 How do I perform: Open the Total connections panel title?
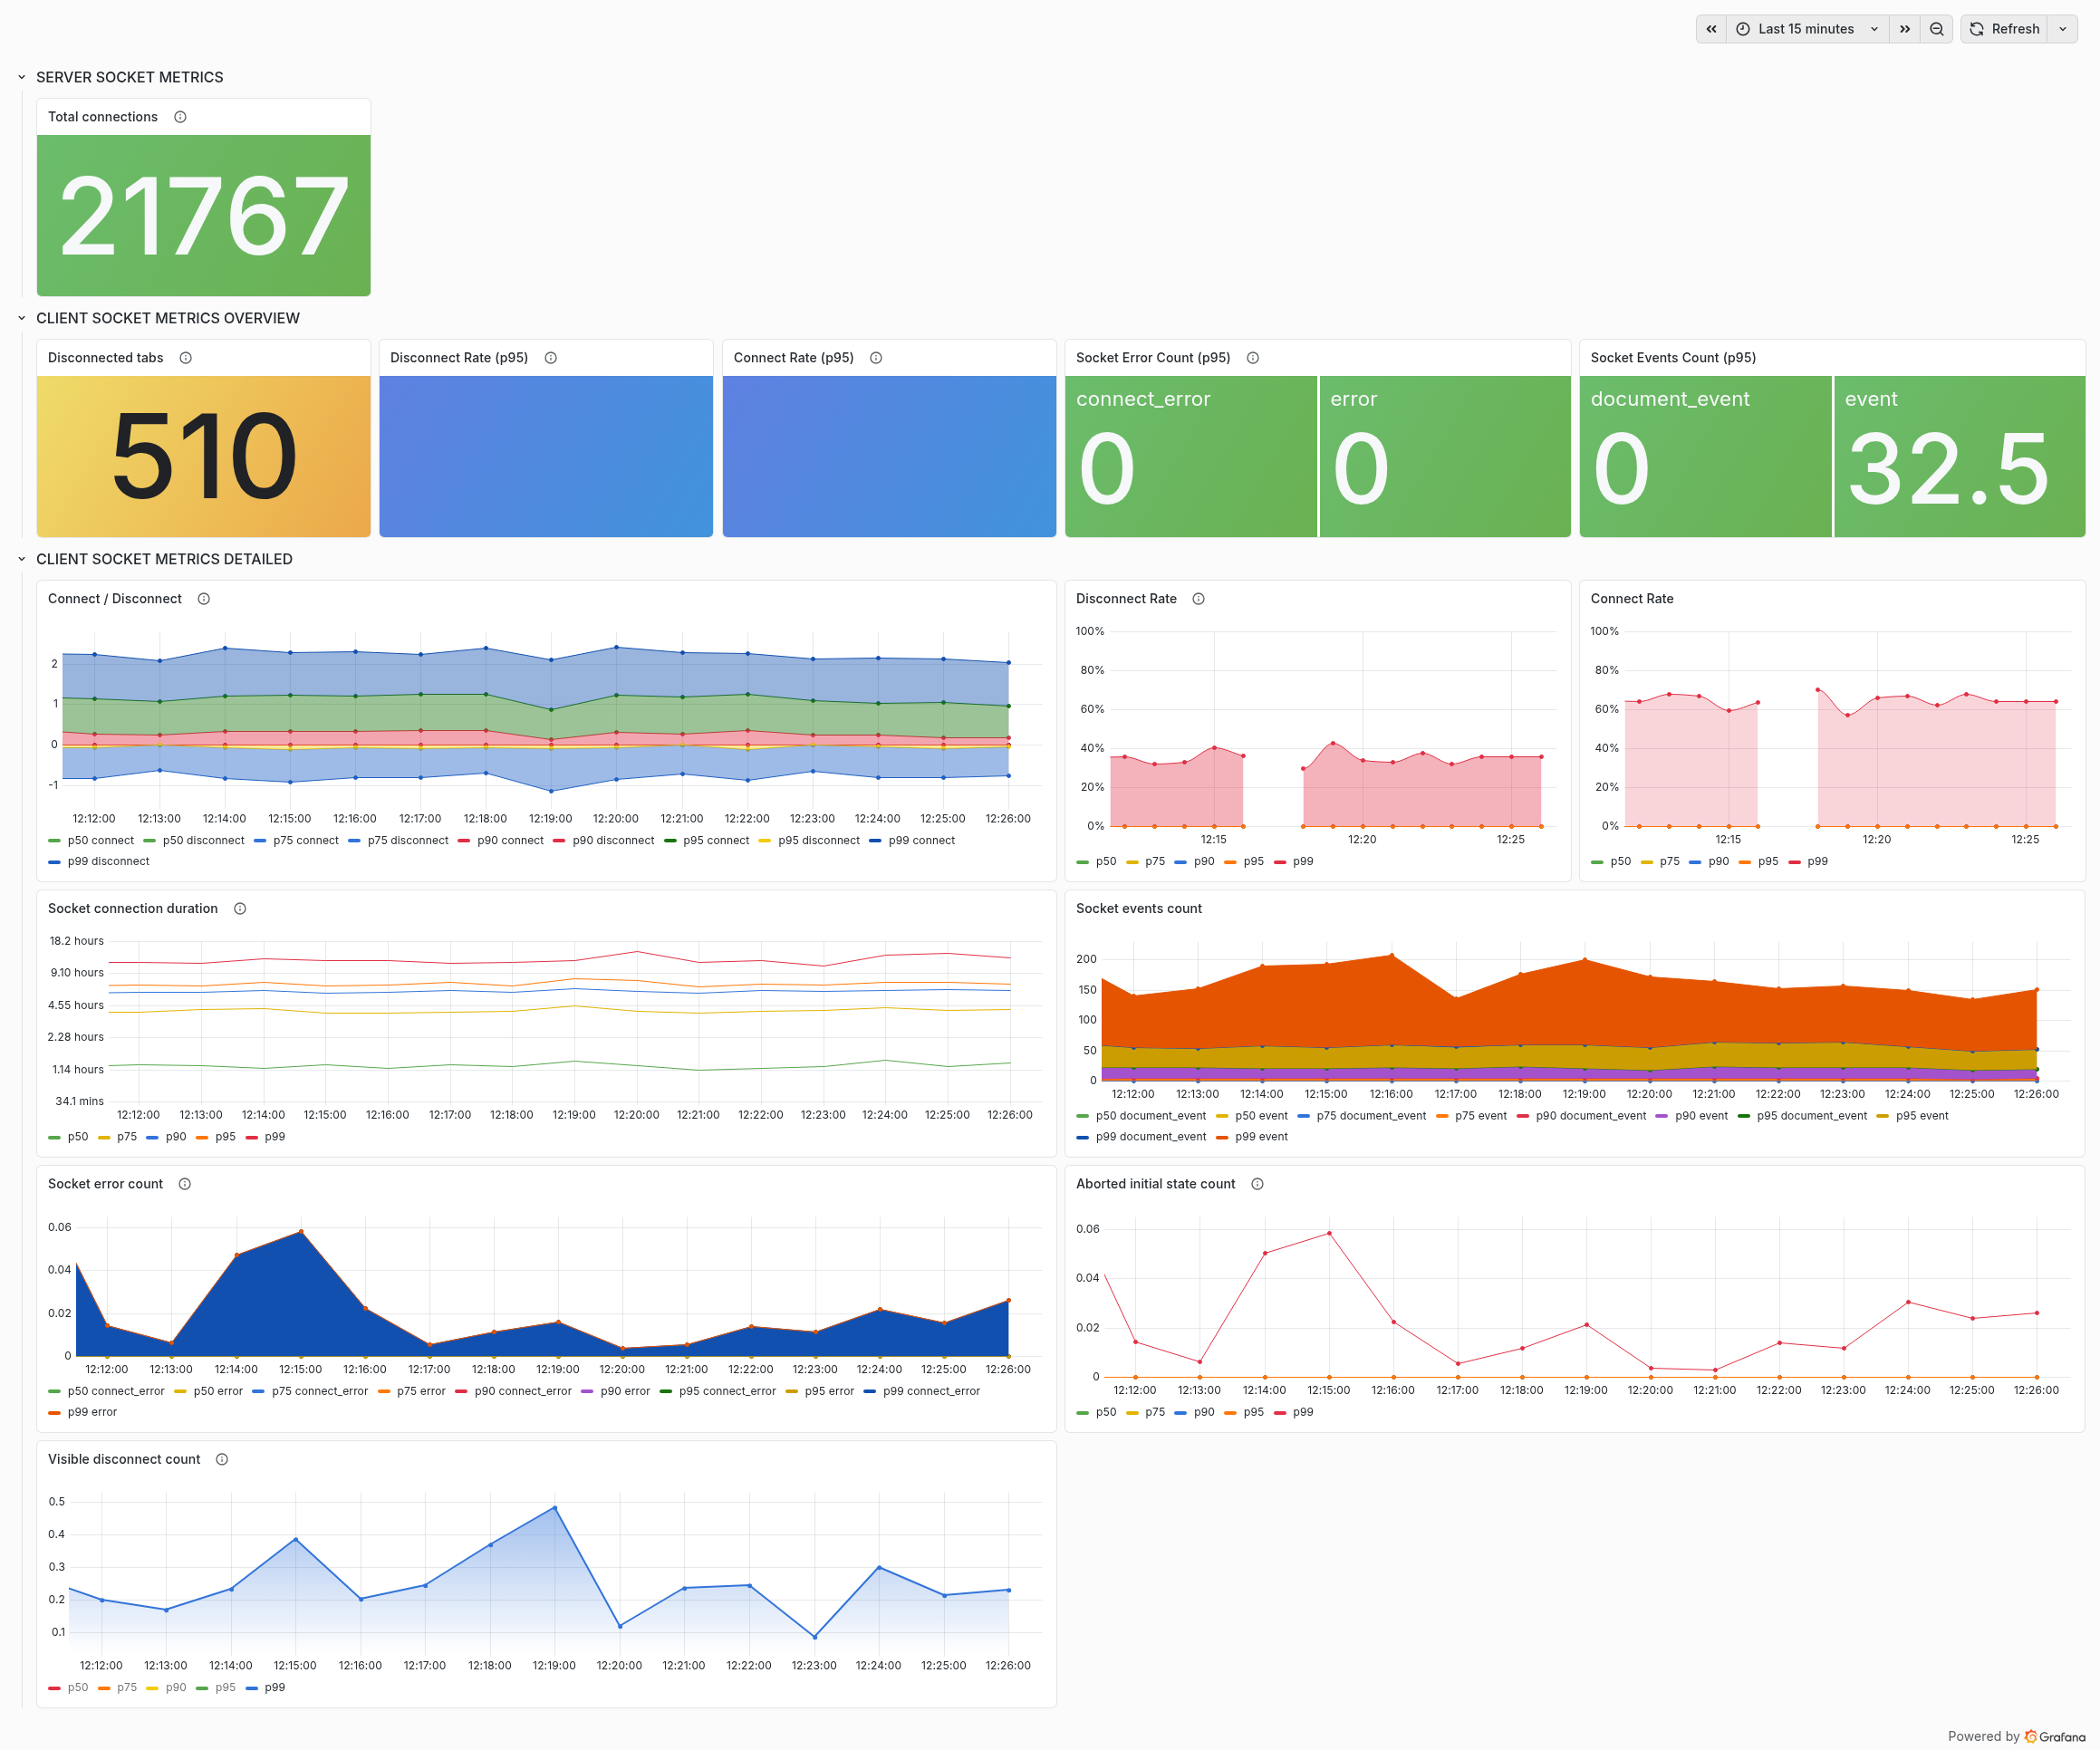point(103,117)
